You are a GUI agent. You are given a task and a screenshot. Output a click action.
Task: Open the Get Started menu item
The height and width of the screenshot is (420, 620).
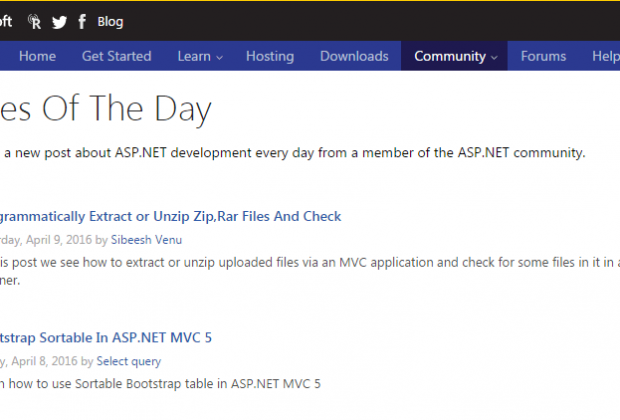point(117,56)
